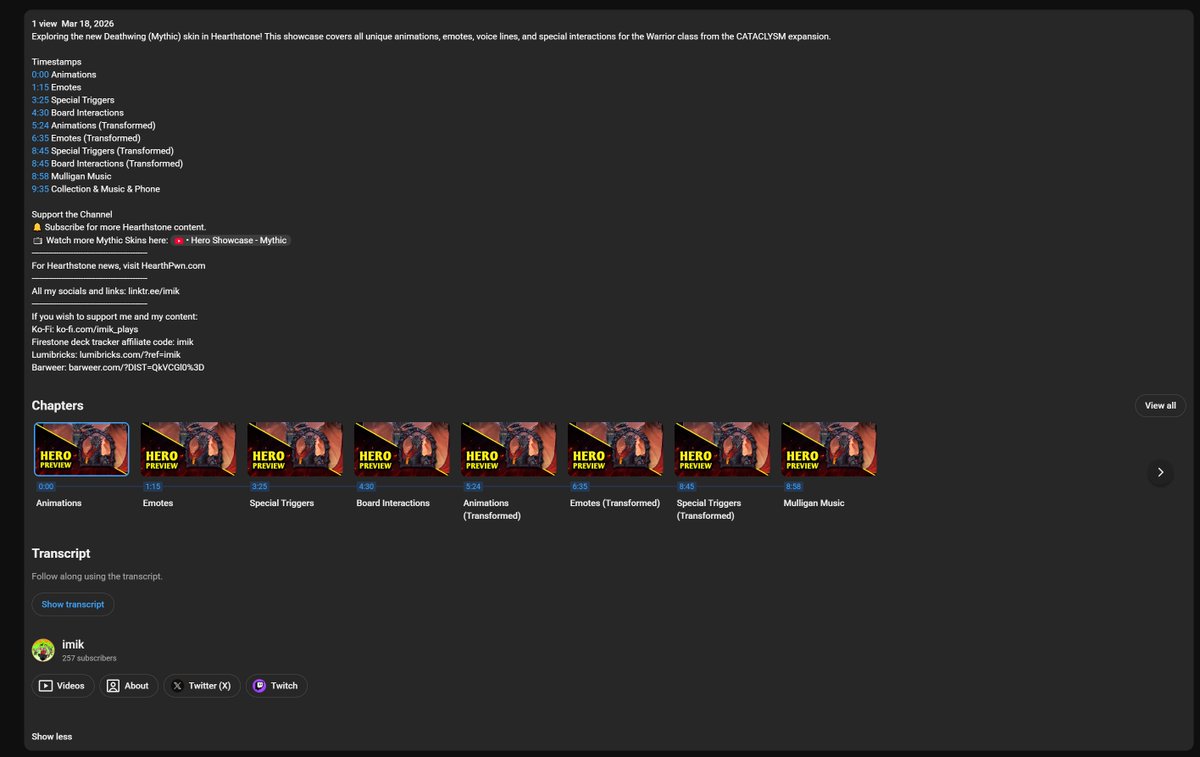Click 'Follow along using the transcript.' text

(x=97, y=577)
